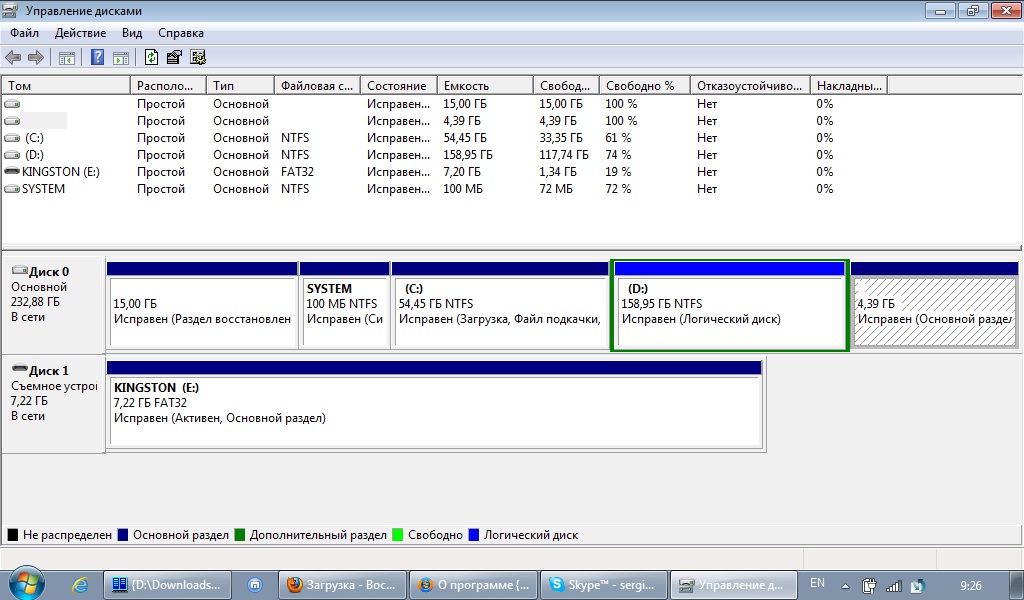1024x600 pixels.
Task: Sort by the Состояние column header
Action: 398,86
